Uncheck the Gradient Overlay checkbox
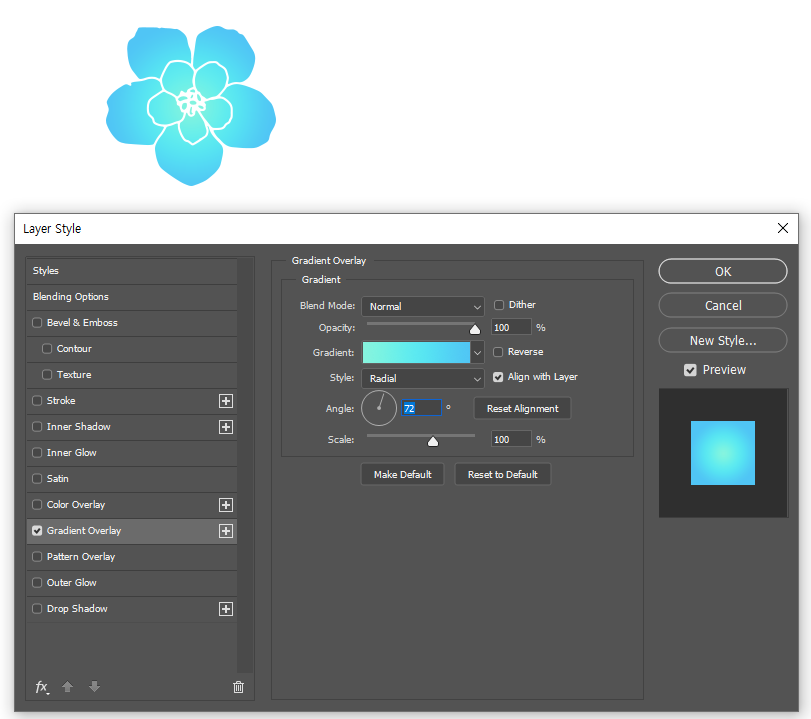 [x=37, y=531]
